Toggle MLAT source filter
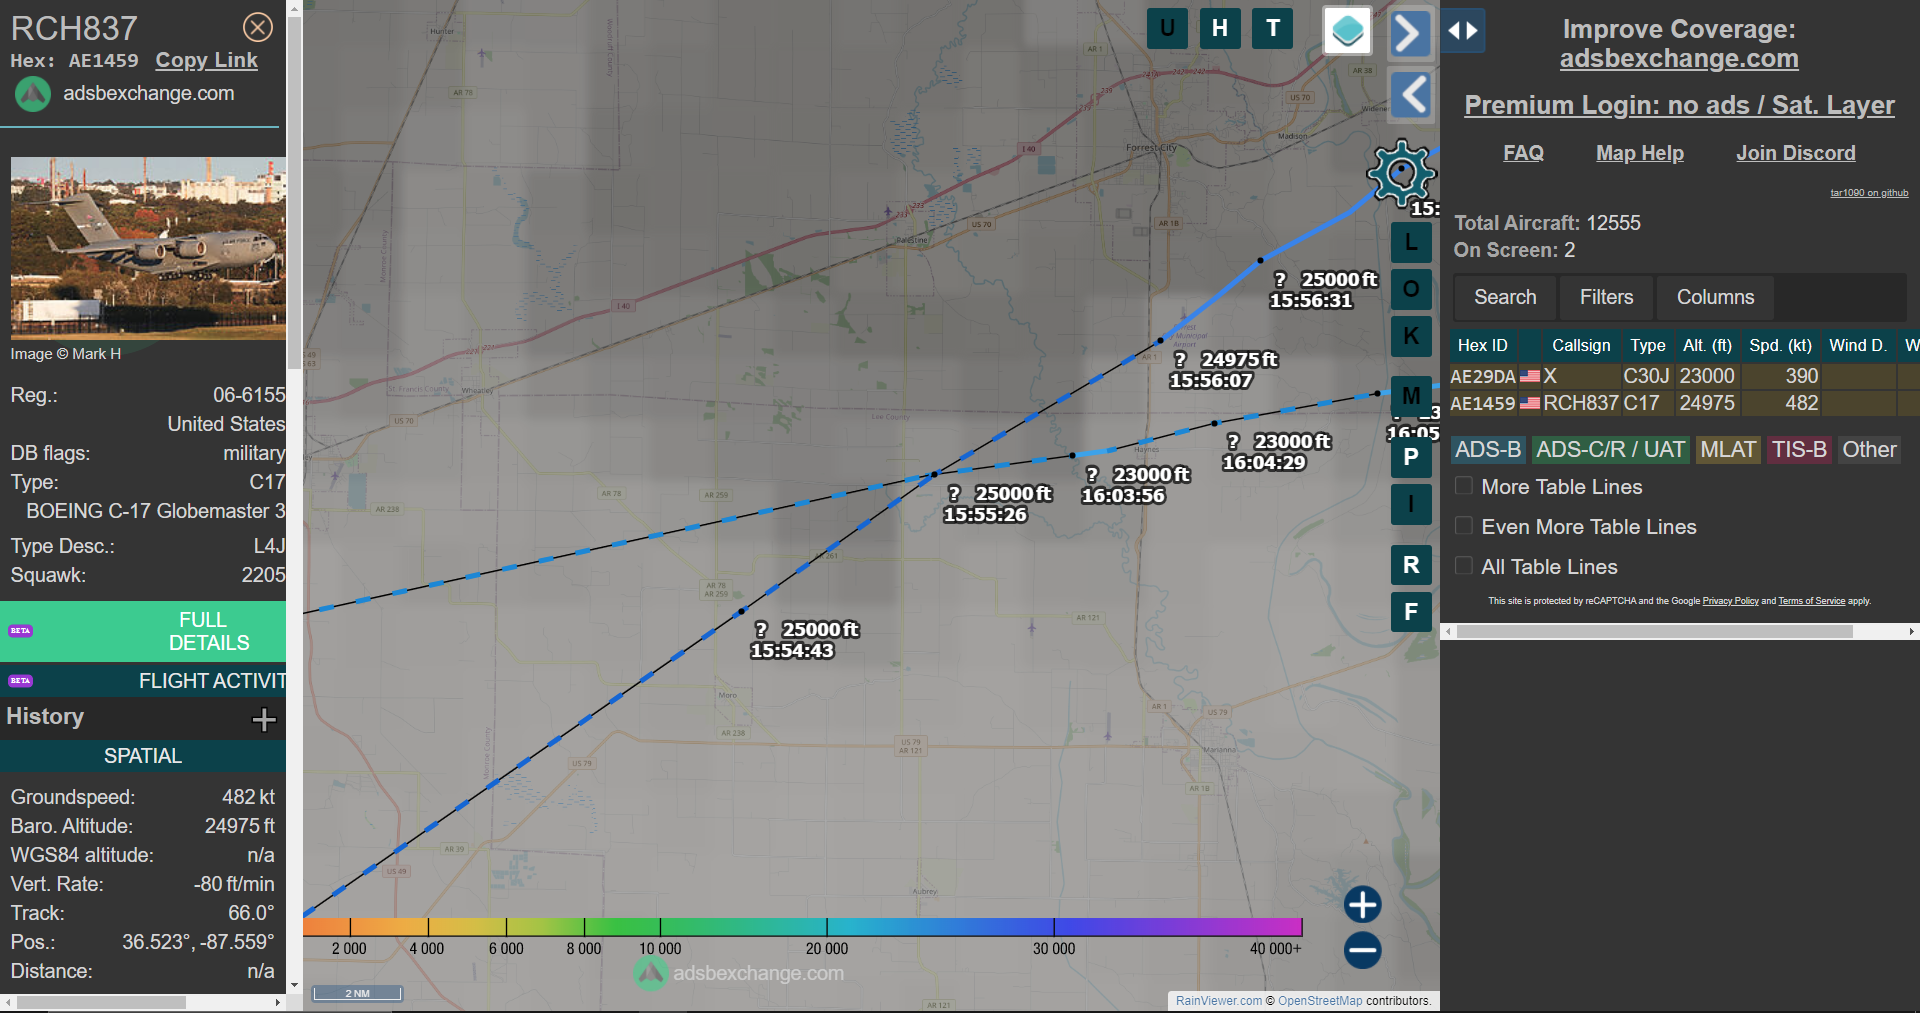Screen dimensions: 1920x1013 click(1727, 450)
